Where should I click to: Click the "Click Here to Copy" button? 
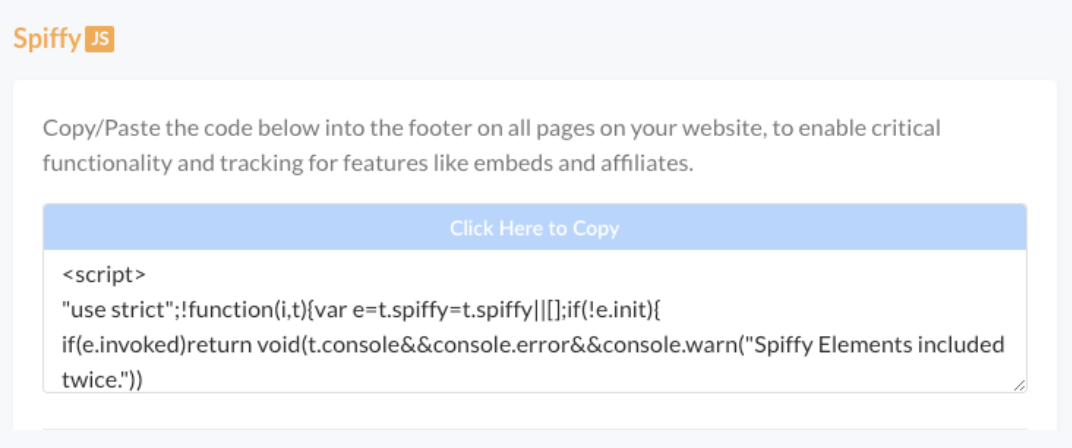click(535, 227)
